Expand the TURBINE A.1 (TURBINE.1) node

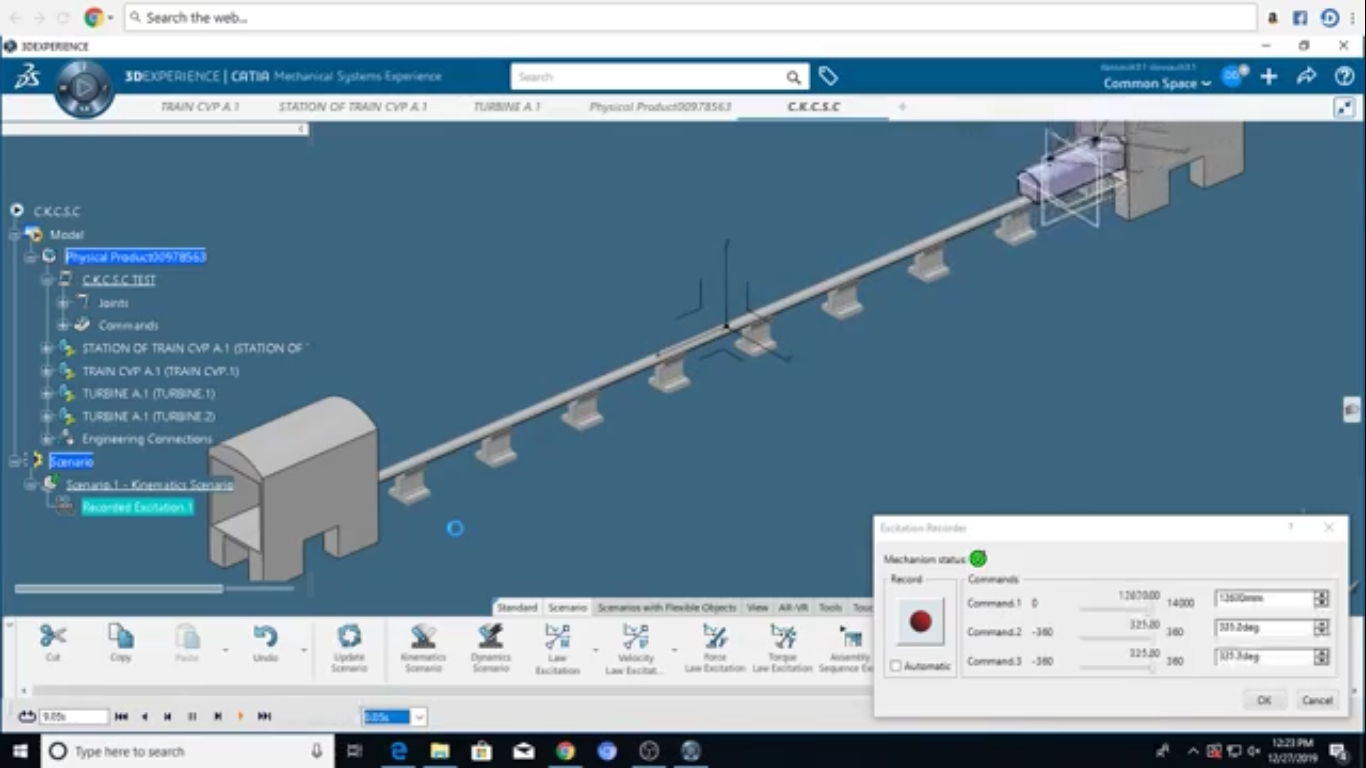pyautogui.click(x=46, y=394)
